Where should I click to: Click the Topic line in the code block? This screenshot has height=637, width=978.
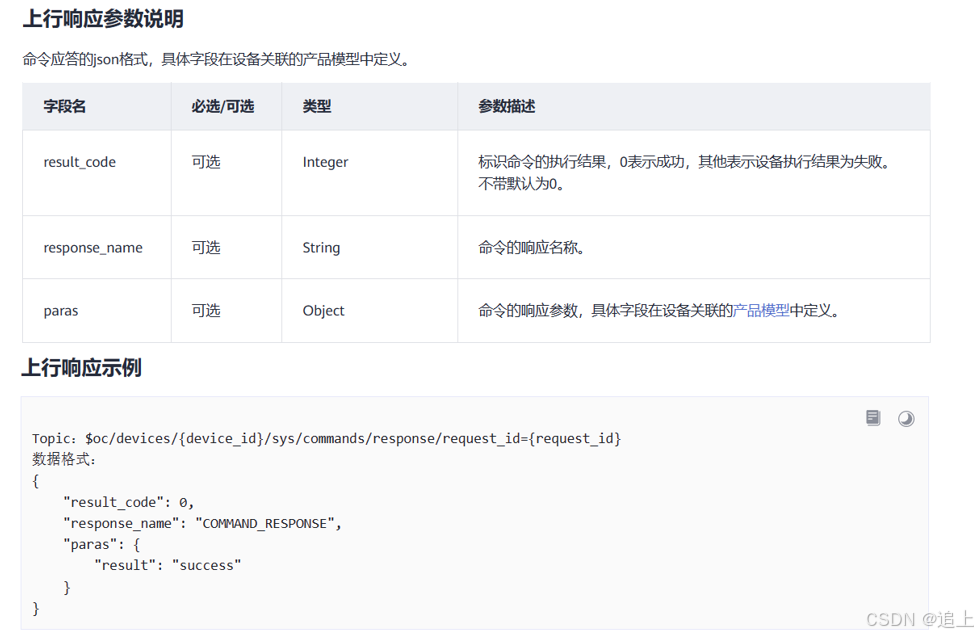tap(327, 439)
